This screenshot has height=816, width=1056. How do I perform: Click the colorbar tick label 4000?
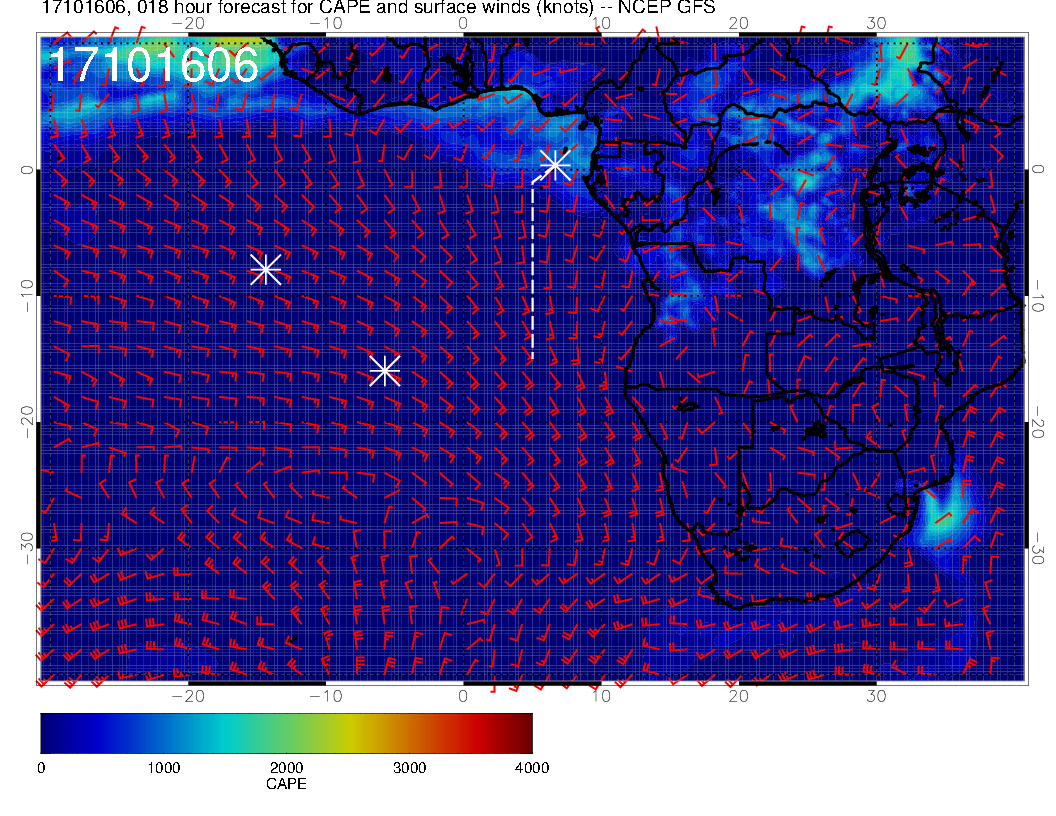[x=532, y=768]
